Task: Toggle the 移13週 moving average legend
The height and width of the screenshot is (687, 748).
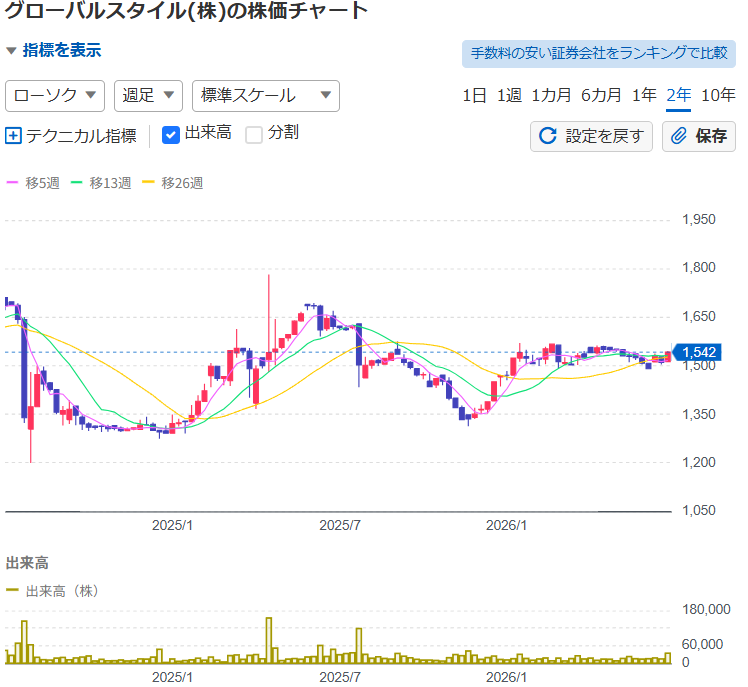Action: pyautogui.click(x=101, y=183)
